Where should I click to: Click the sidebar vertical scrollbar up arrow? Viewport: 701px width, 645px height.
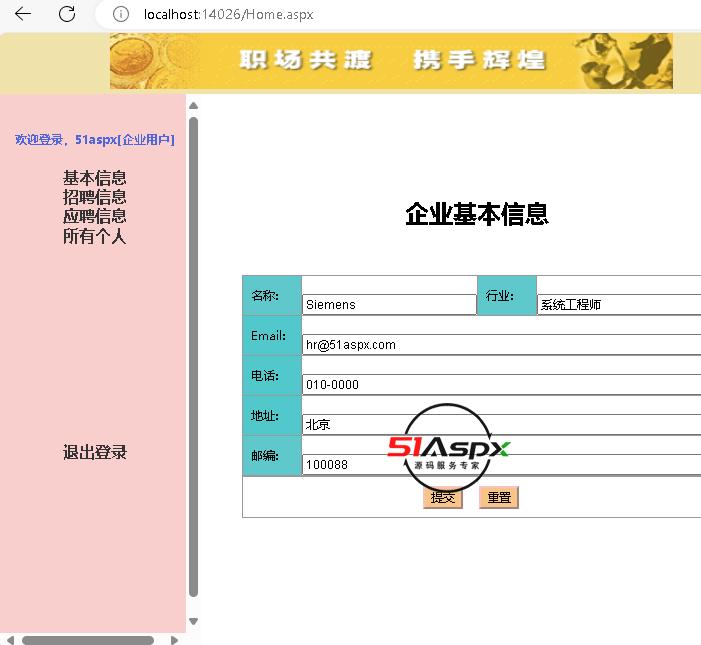tap(193, 105)
